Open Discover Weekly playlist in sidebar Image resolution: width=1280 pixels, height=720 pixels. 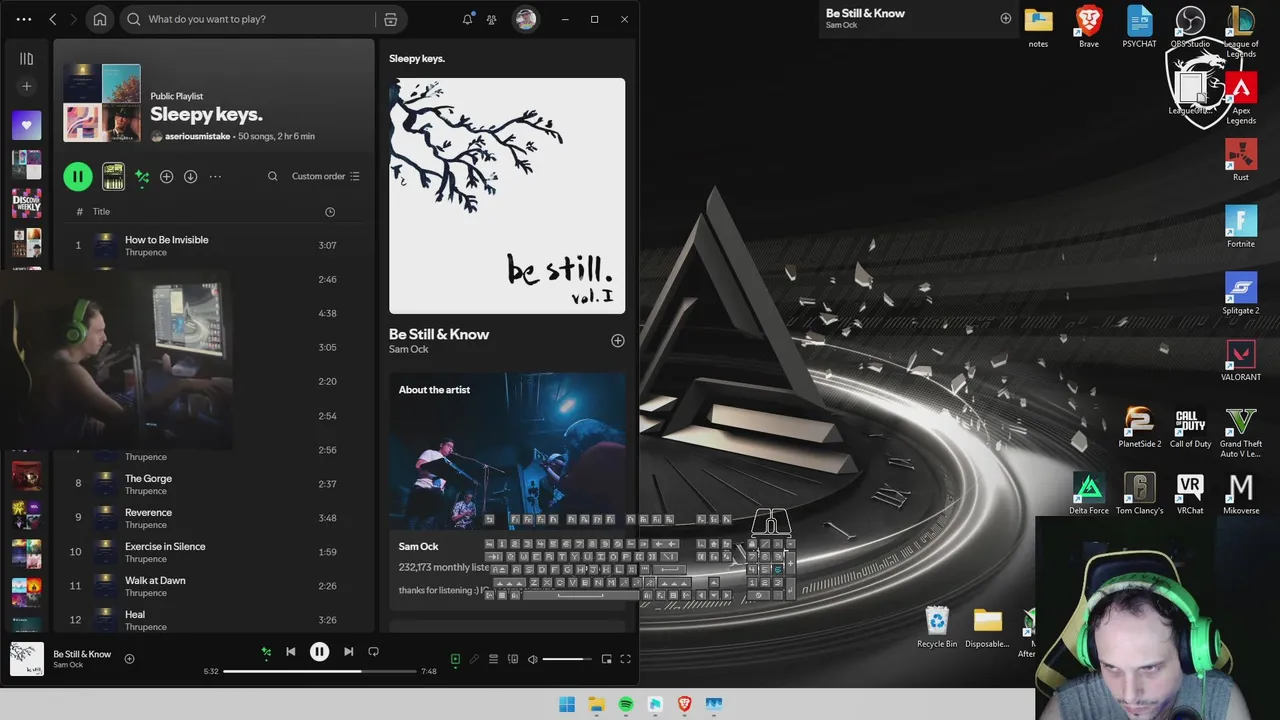(x=26, y=202)
